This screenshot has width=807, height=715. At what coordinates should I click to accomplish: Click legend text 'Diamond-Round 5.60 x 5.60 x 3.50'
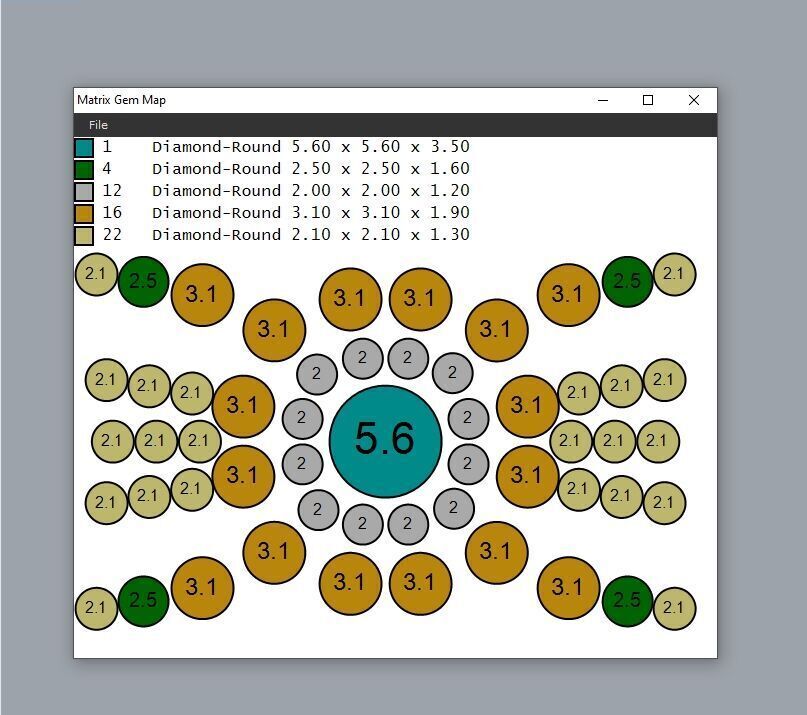click(x=311, y=147)
